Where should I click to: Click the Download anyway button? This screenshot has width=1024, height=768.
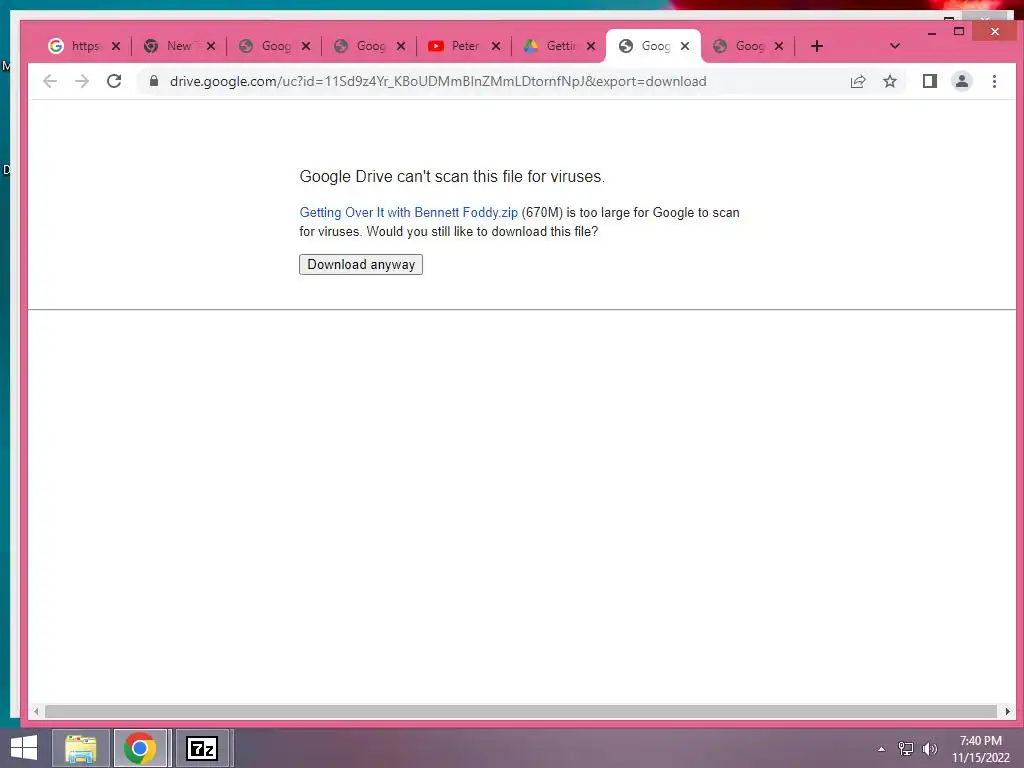(360, 264)
